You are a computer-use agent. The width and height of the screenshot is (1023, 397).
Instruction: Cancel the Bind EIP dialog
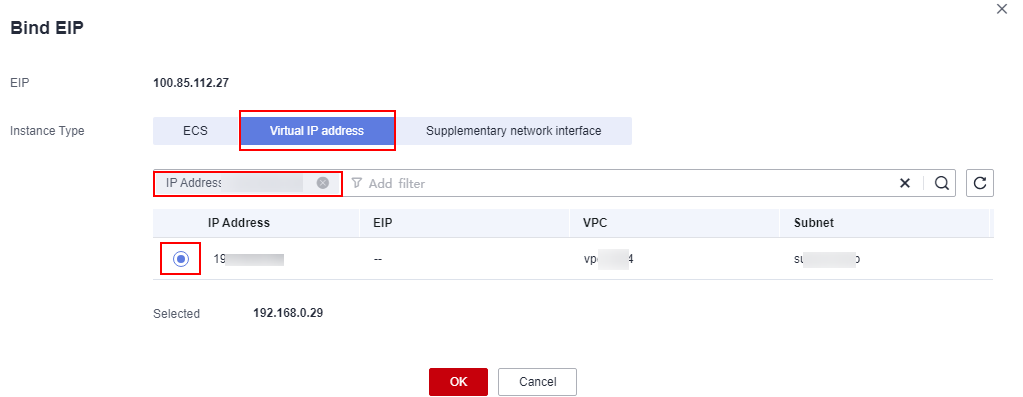click(x=538, y=382)
